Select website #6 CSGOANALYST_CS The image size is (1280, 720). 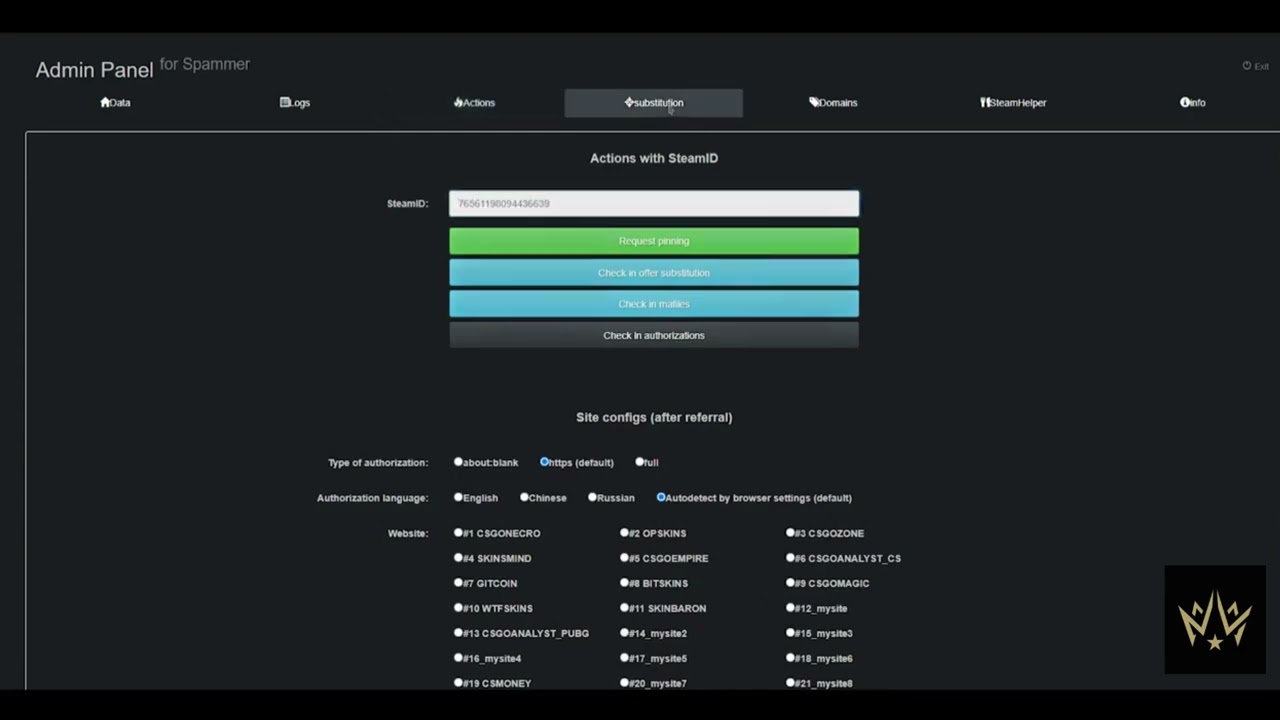point(790,558)
